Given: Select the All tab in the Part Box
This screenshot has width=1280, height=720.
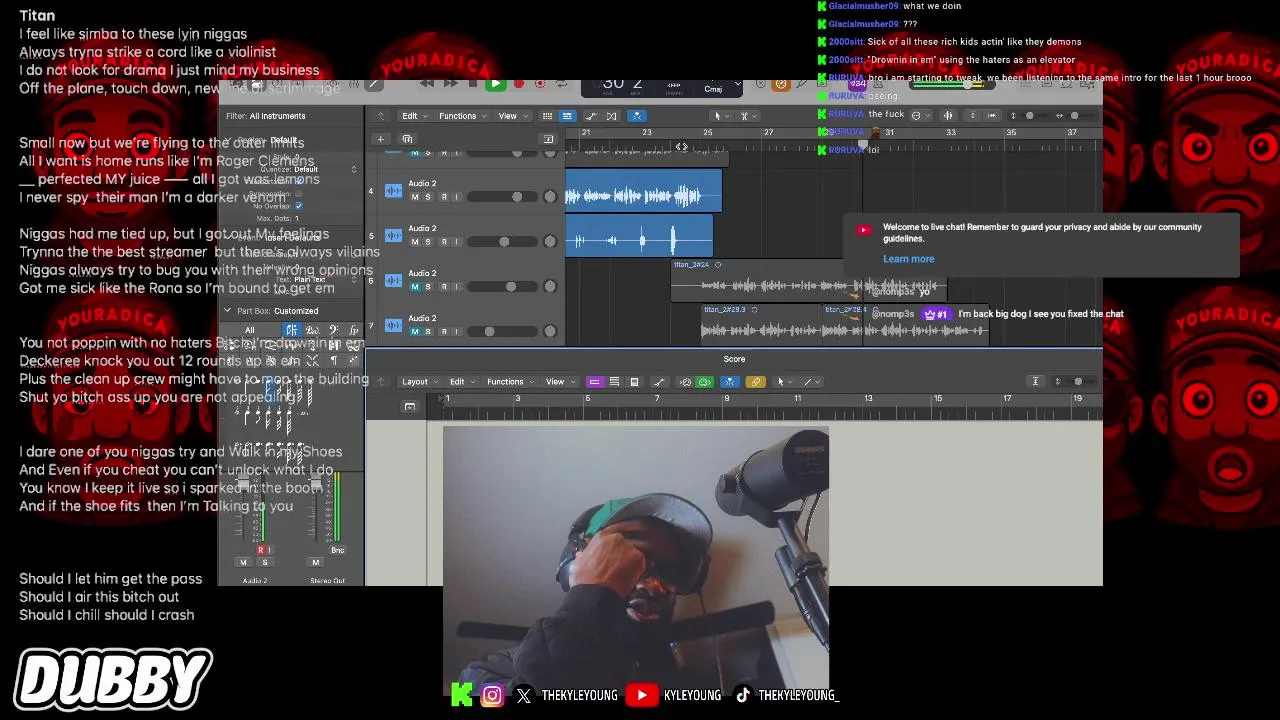Looking at the screenshot, I should pyautogui.click(x=250, y=330).
